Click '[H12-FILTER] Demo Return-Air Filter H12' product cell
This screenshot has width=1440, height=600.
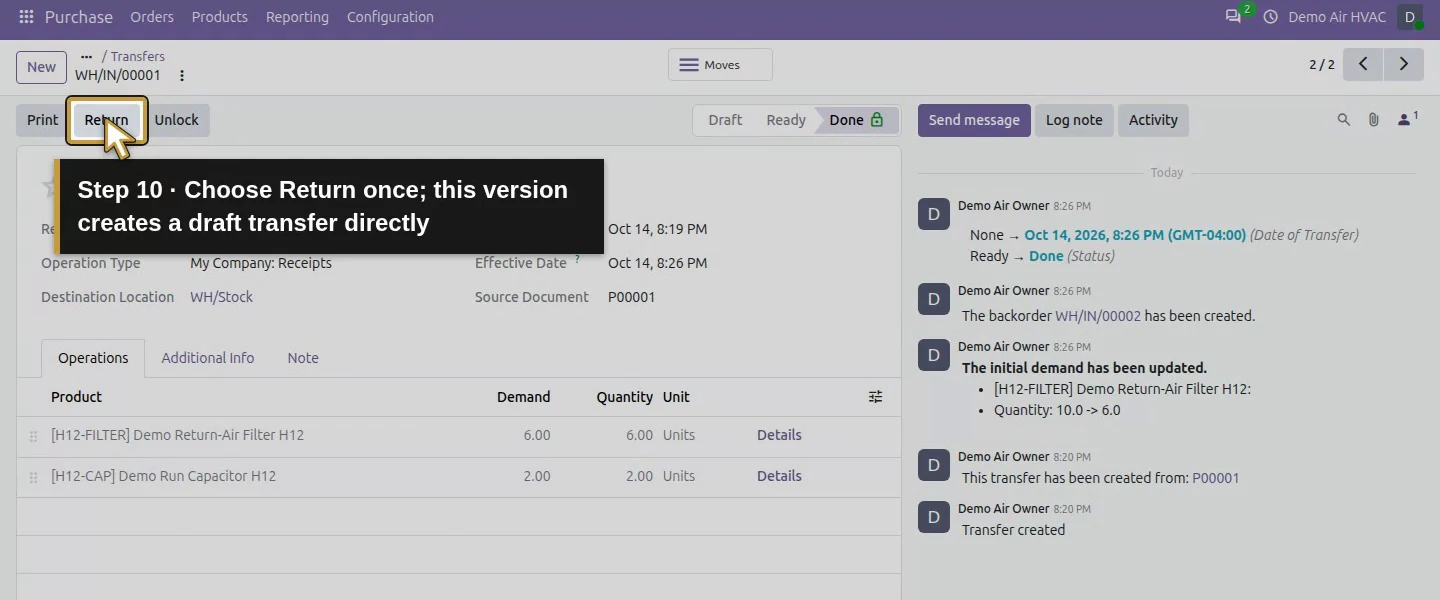pos(177,435)
